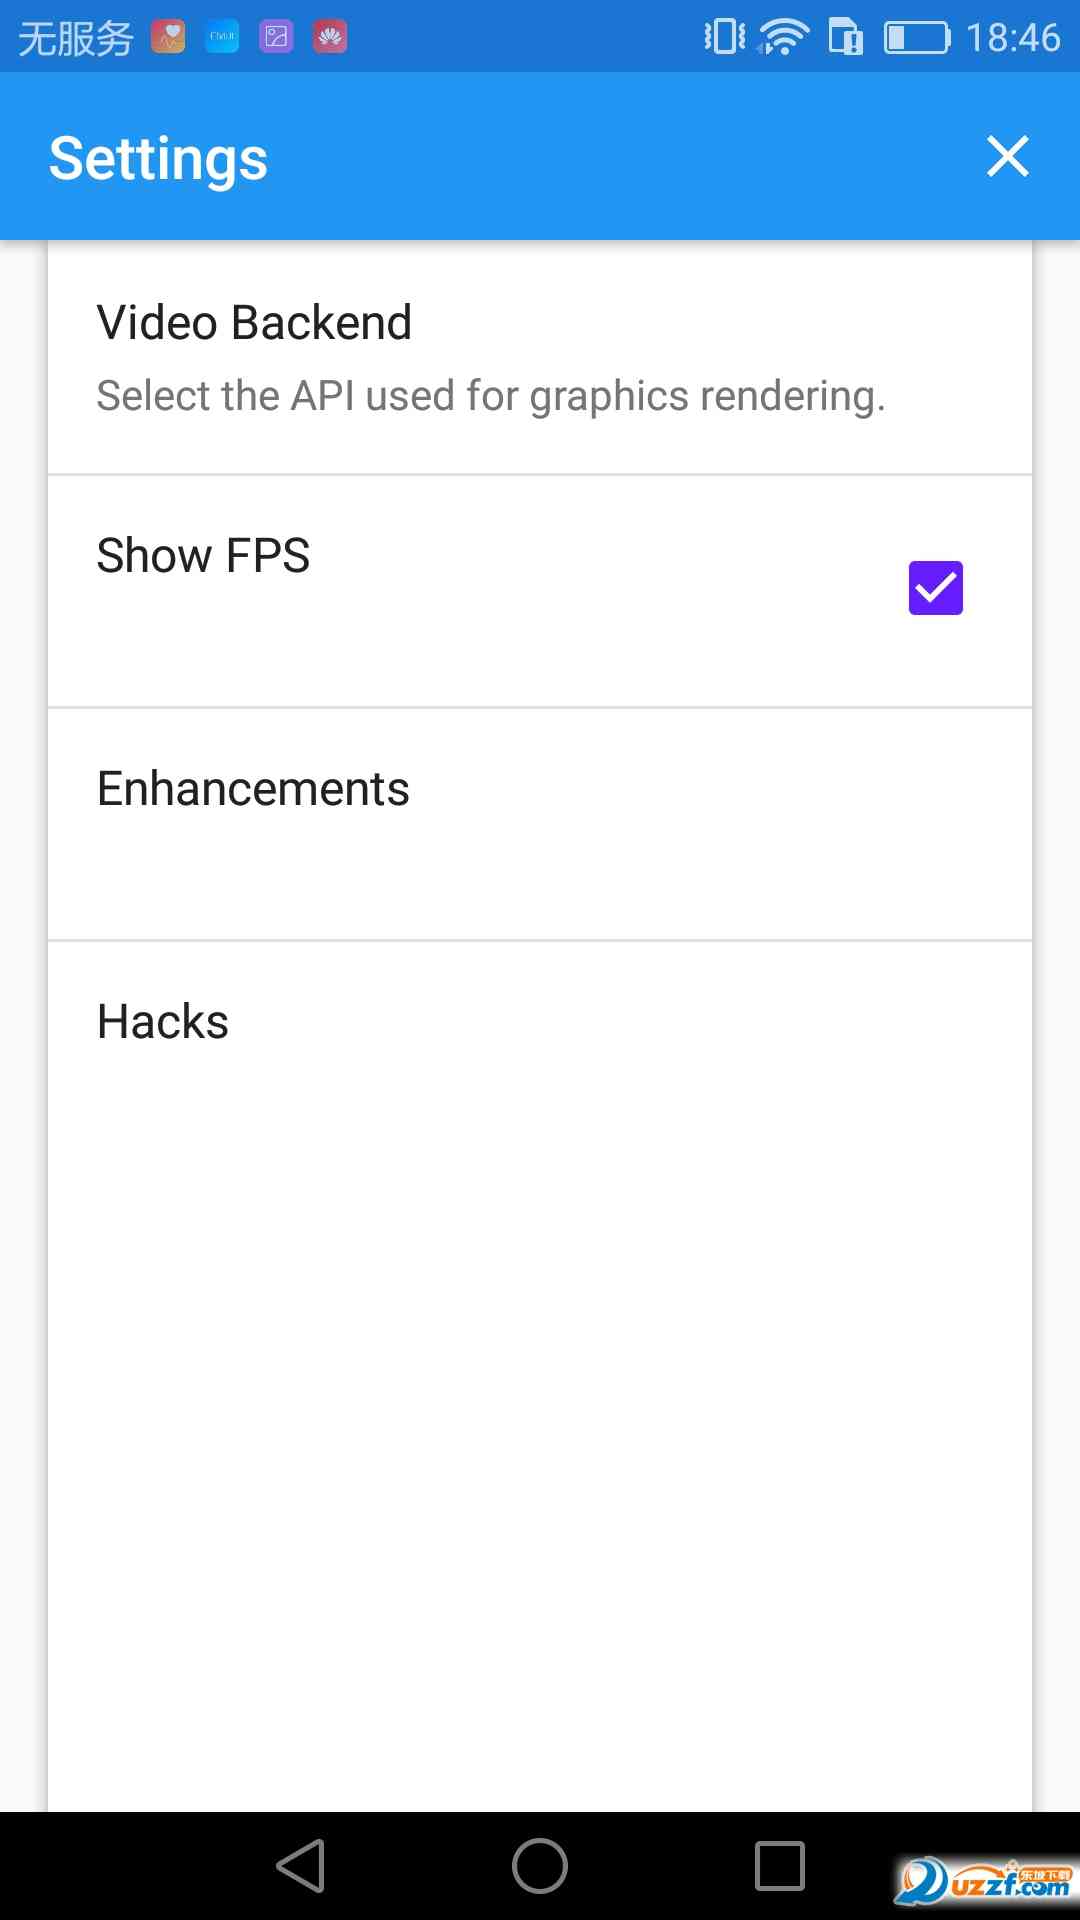
Task: Open the Hacks submenu
Action: (x=540, y=1022)
